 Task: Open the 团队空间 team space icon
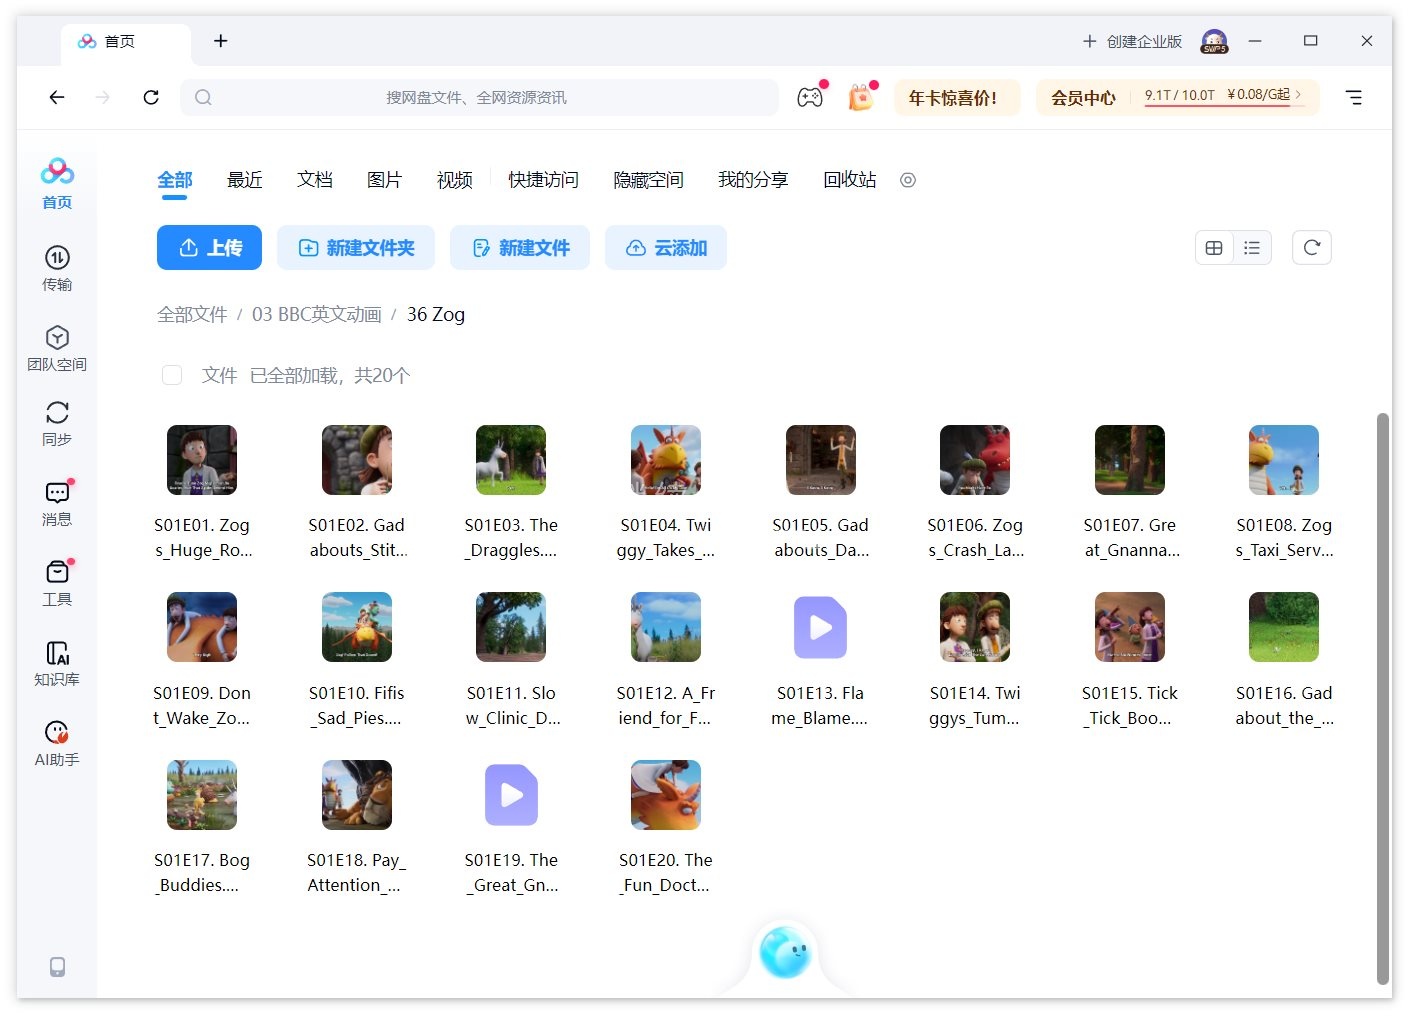point(57,348)
